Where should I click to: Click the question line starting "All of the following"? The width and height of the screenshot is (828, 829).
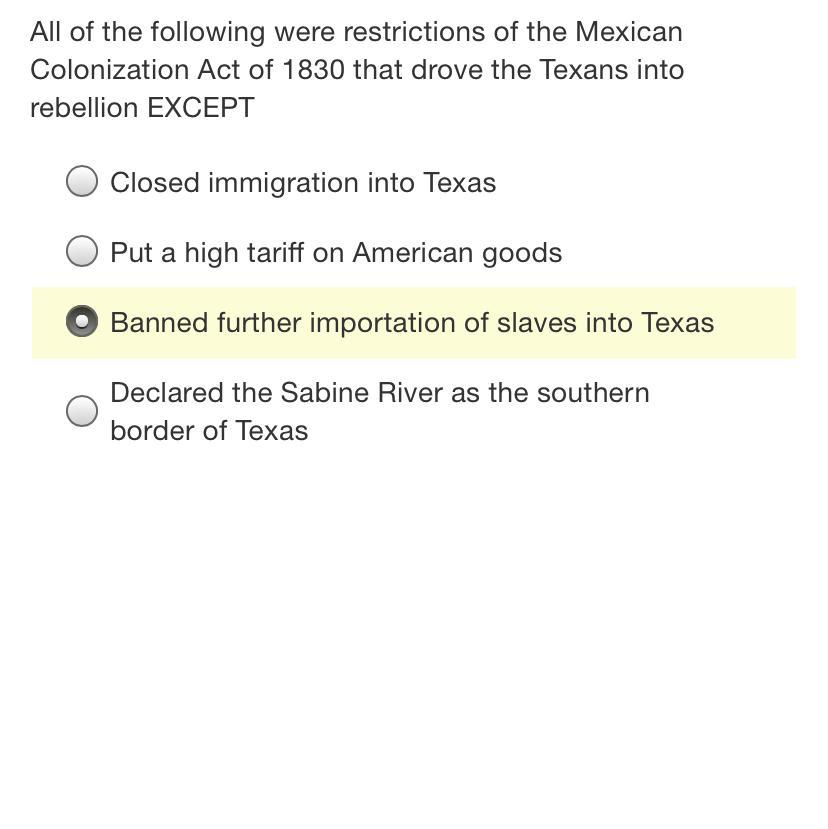coord(355,32)
